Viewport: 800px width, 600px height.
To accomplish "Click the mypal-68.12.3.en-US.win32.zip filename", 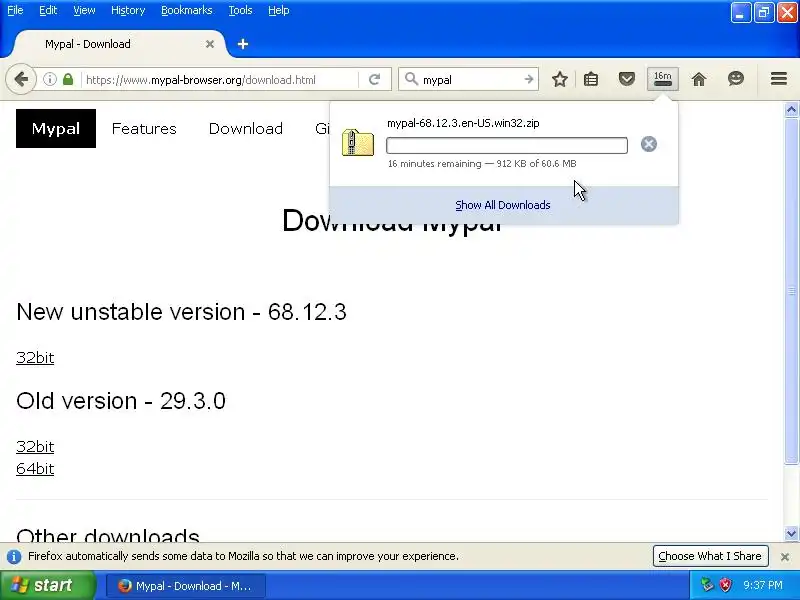I will [463, 123].
